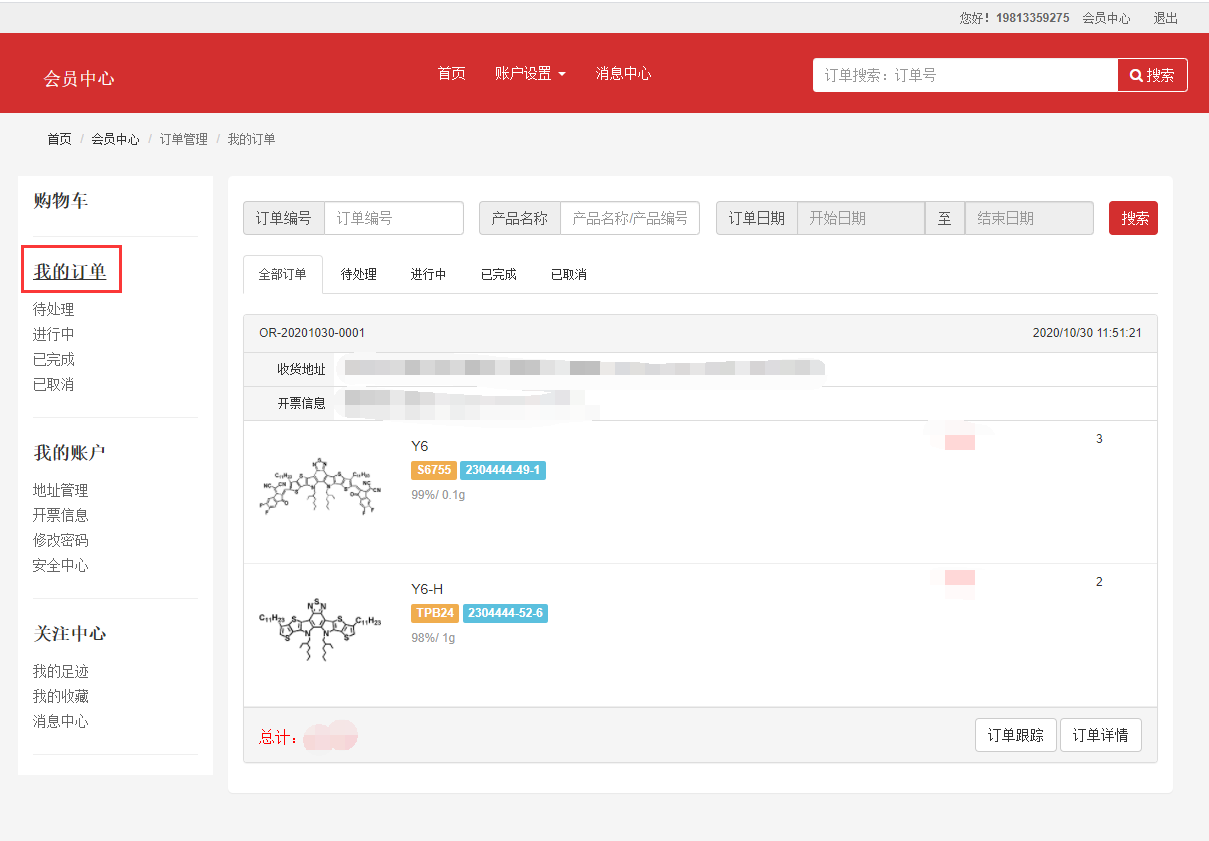
Task: Go to 消息中心 in top navigation
Action: point(623,74)
